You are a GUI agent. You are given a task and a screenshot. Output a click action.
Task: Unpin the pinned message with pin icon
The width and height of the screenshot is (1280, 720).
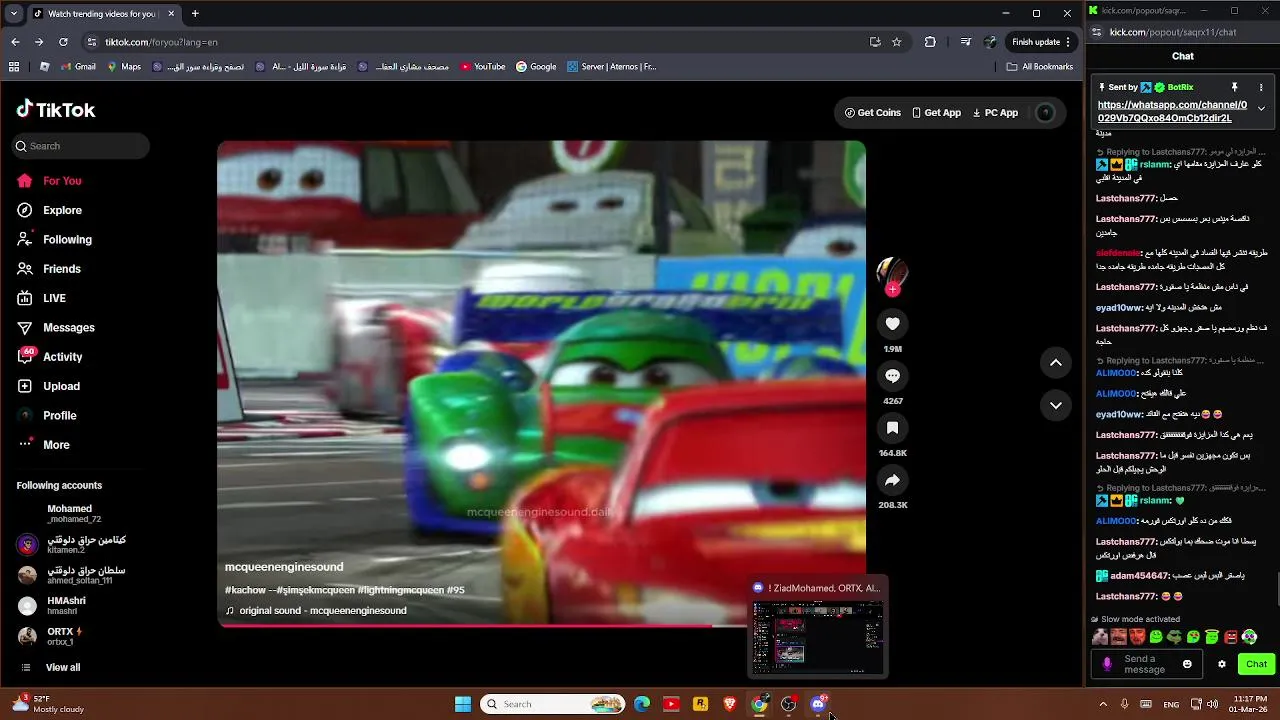point(1234,87)
